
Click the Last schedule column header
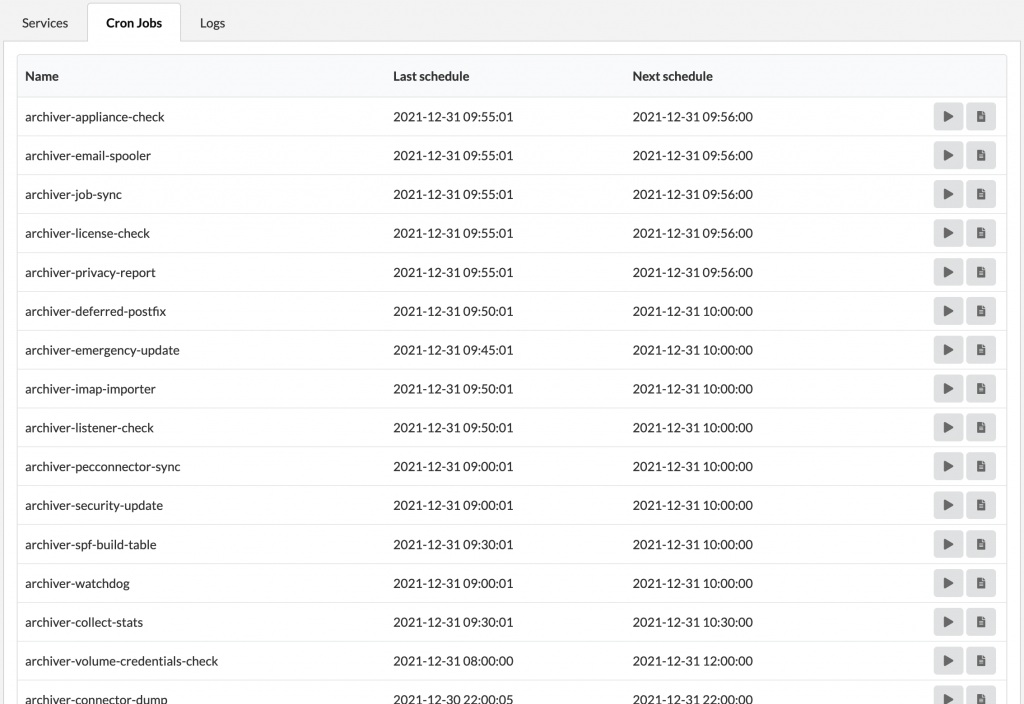tap(431, 76)
